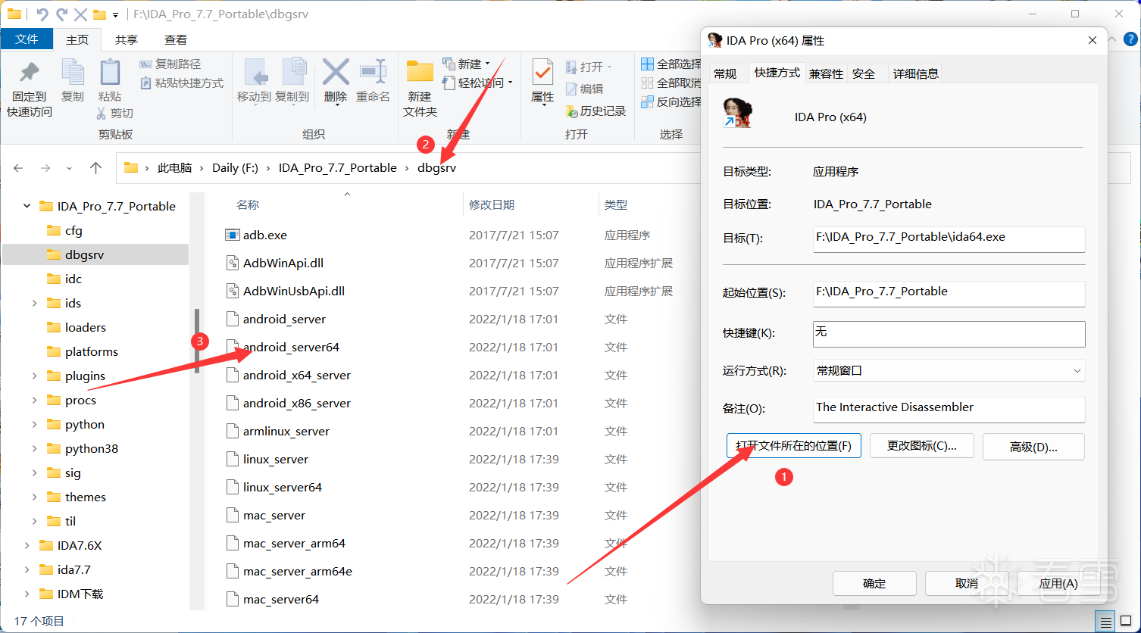Expand the IDA7.6X folder in tree
Screen dimensions: 1141x633
tap(27, 545)
